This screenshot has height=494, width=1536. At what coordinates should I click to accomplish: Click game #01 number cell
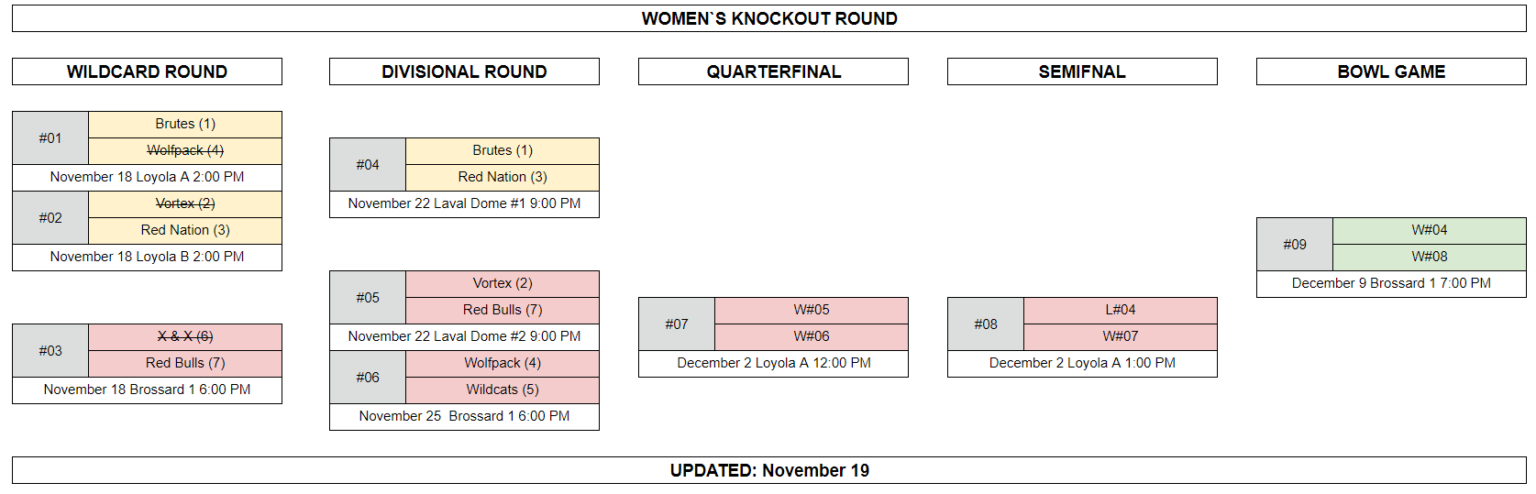51,138
